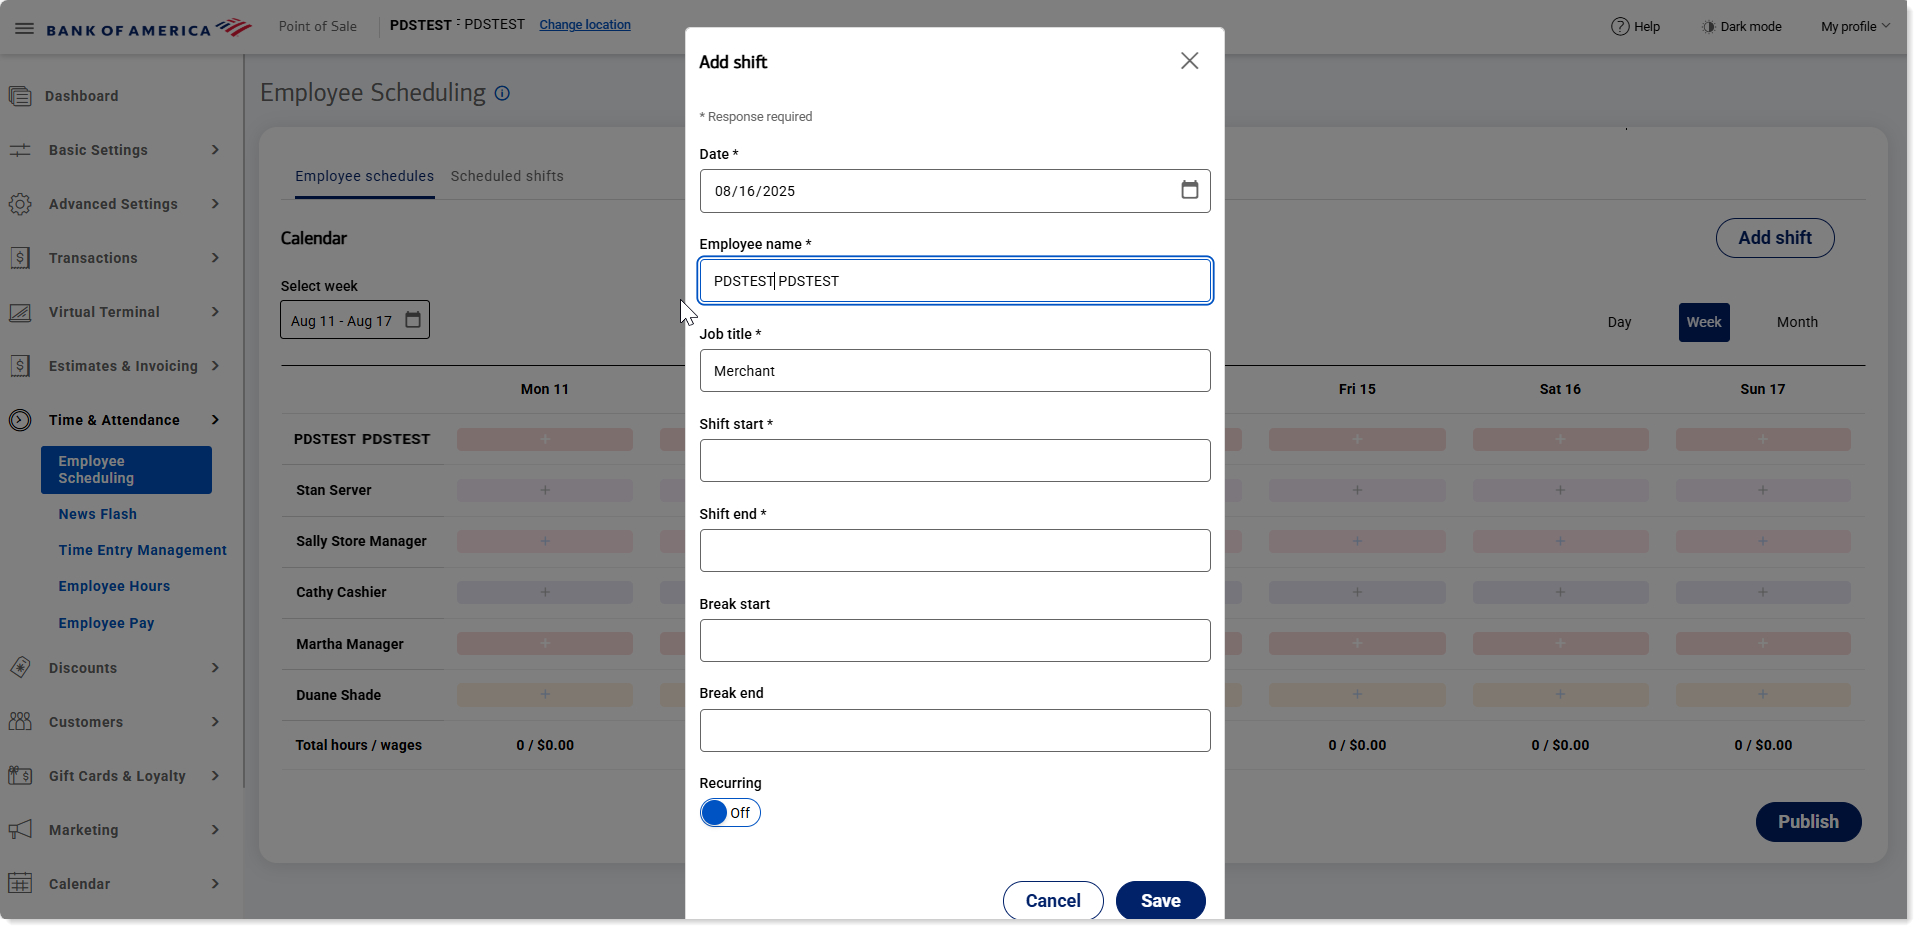Click the Publish button

pos(1808,822)
